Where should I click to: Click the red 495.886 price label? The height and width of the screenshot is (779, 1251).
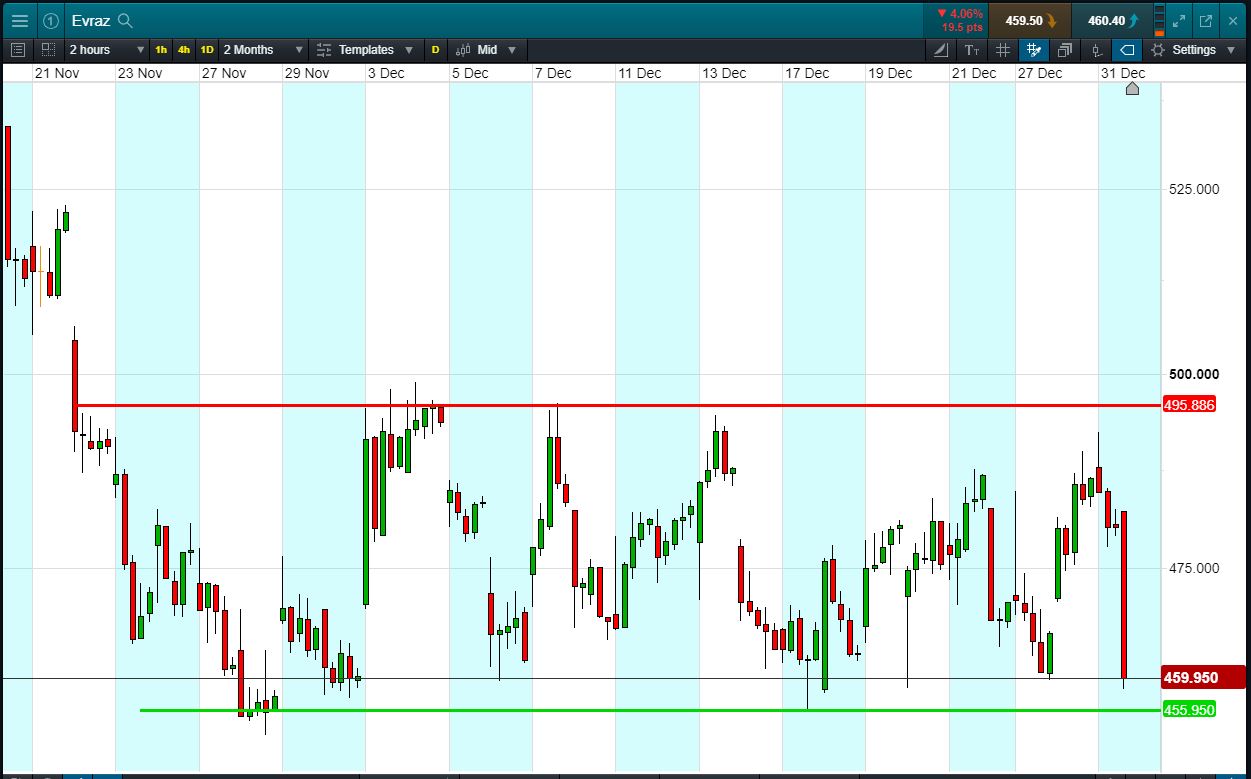[x=1189, y=405]
